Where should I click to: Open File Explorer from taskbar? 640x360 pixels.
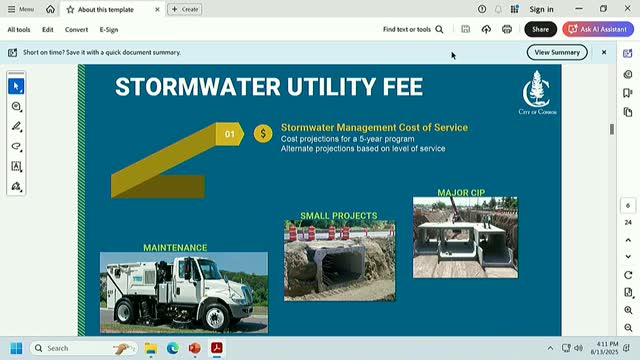coord(151,348)
